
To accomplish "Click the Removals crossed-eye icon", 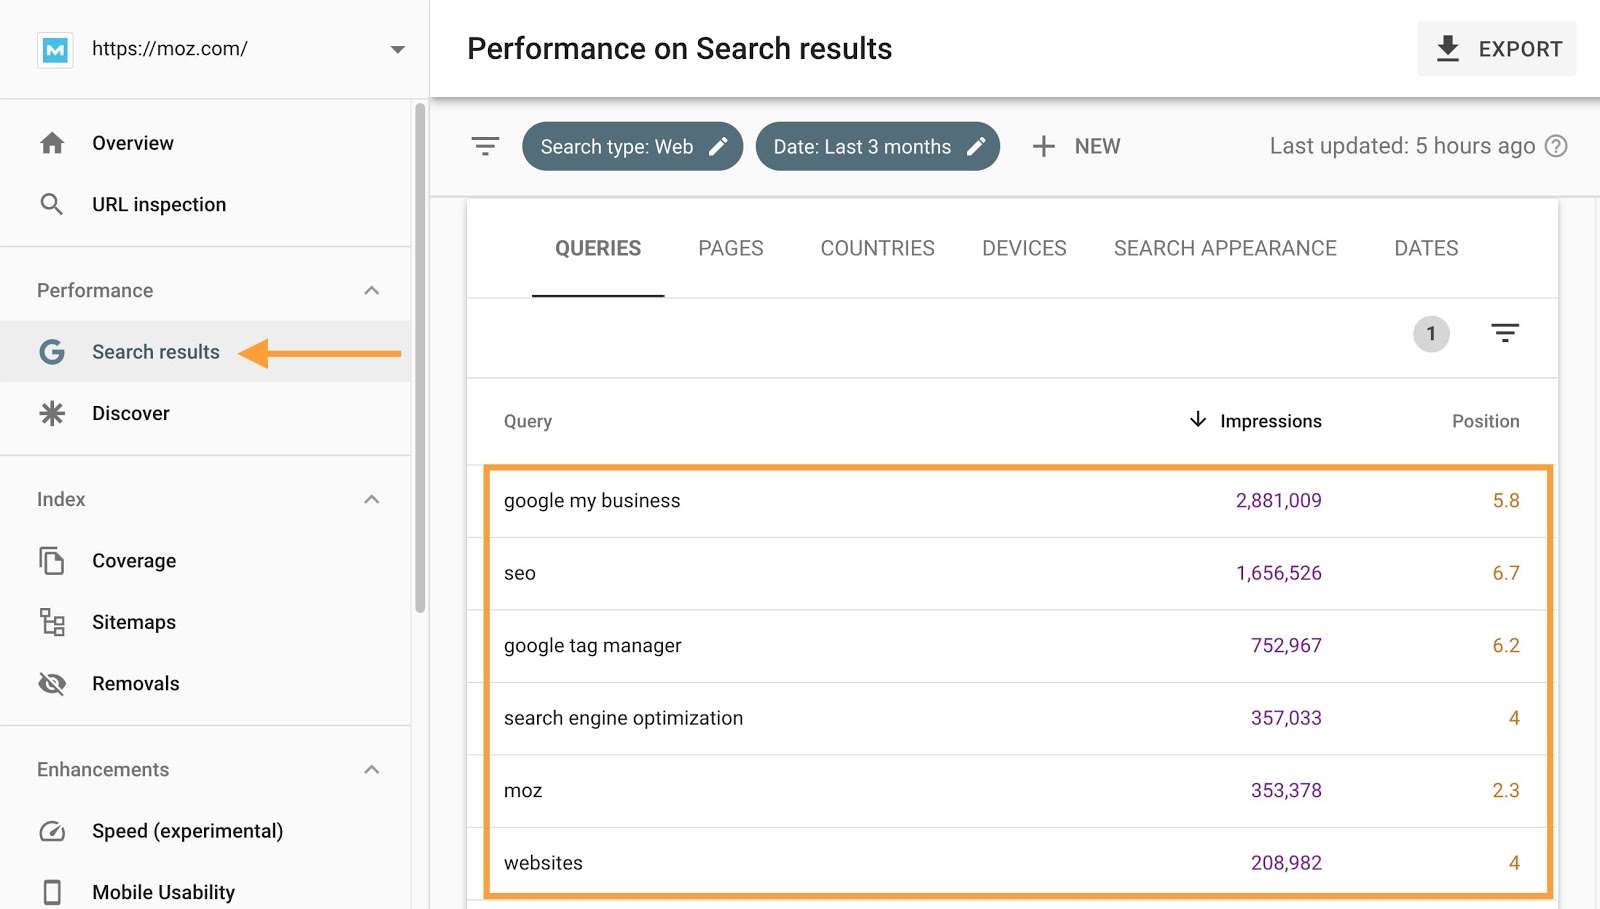I will [x=52, y=684].
